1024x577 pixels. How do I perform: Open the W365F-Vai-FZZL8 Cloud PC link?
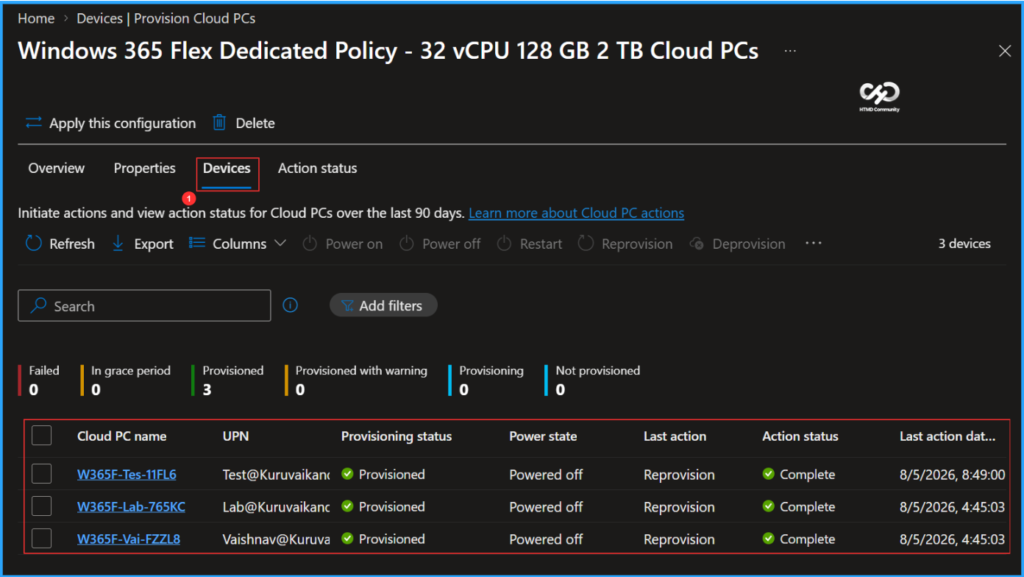(x=129, y=539)
